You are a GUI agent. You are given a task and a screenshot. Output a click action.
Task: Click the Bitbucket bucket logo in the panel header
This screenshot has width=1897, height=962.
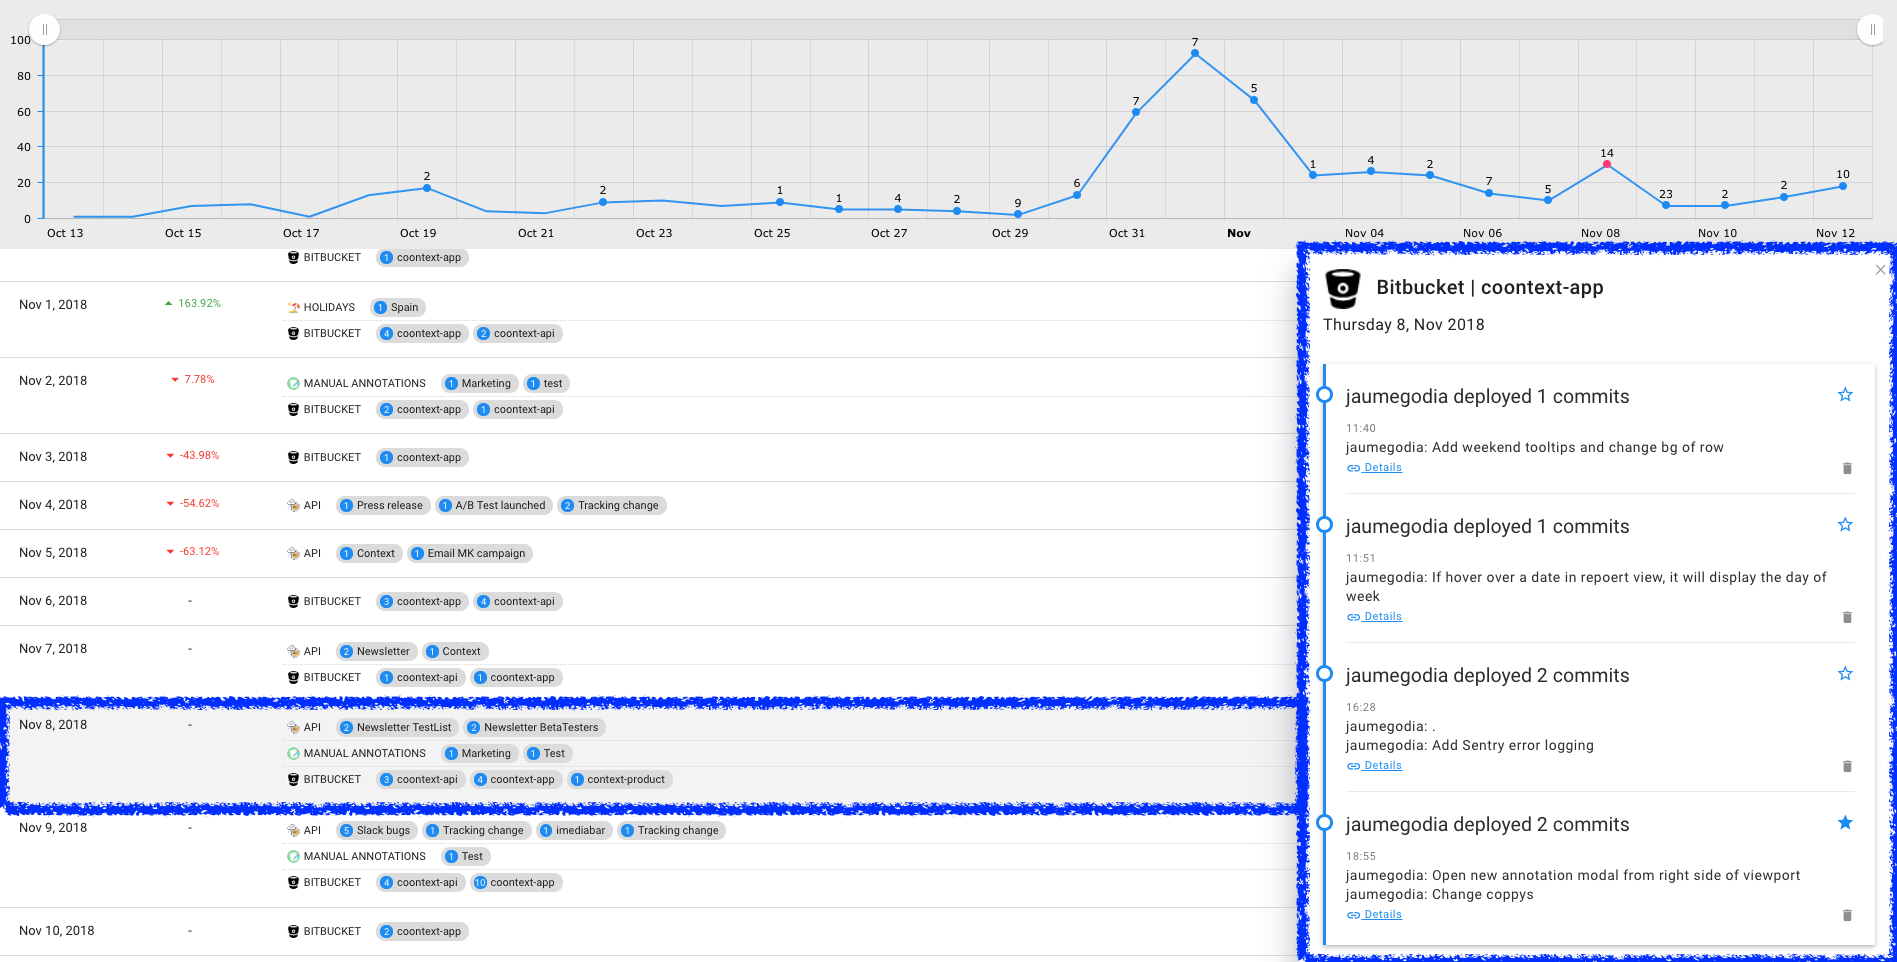pos(1343,288)
